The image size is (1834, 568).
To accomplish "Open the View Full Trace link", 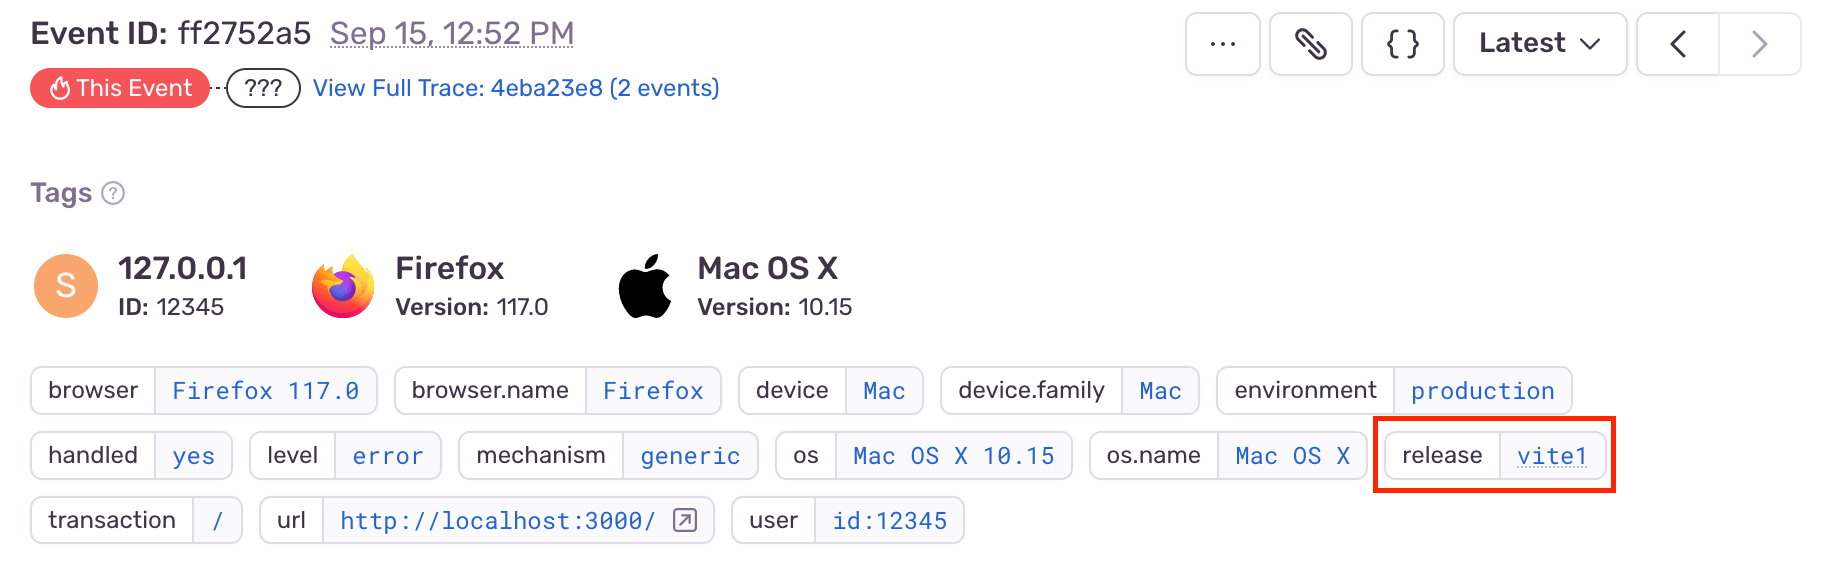I will pos(516,88).
